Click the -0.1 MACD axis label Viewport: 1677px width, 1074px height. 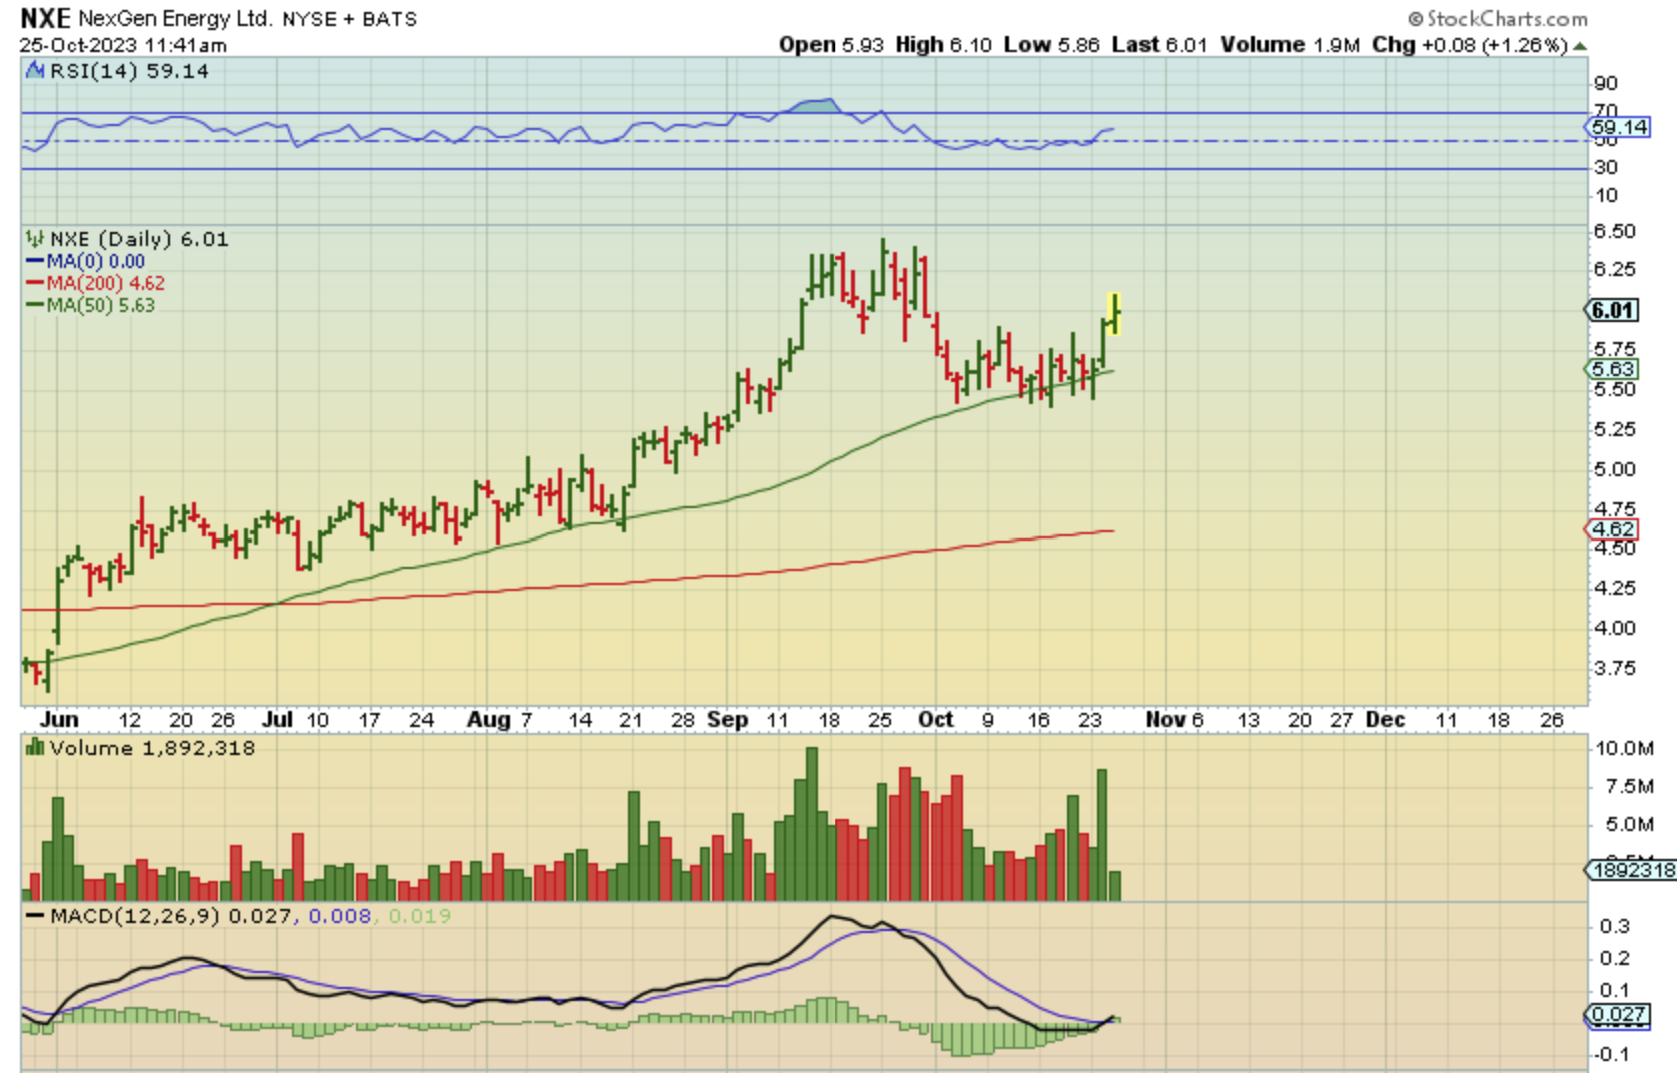[x=1611, y=1054]
